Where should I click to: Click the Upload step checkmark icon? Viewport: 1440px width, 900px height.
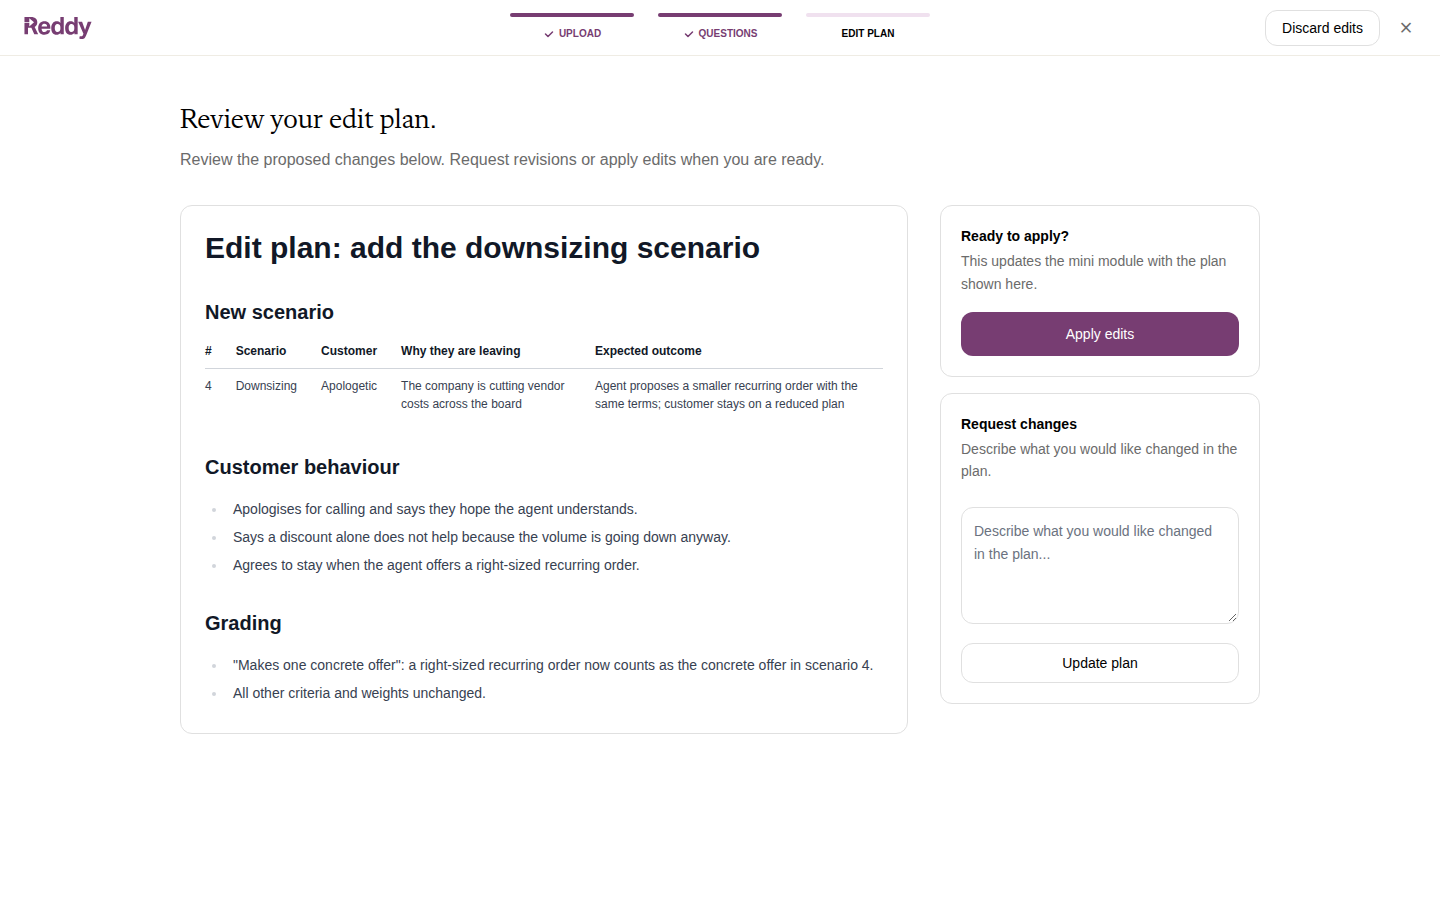tap(549, 34)
